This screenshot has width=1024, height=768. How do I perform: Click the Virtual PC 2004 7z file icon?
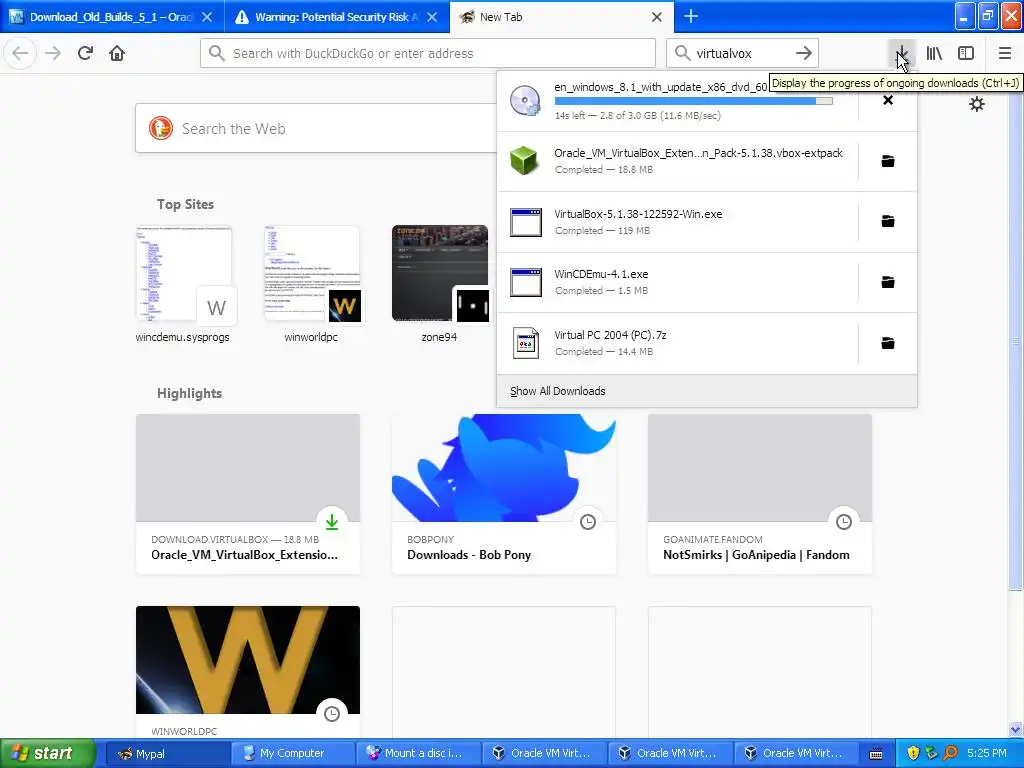click(x=526, y=343)
